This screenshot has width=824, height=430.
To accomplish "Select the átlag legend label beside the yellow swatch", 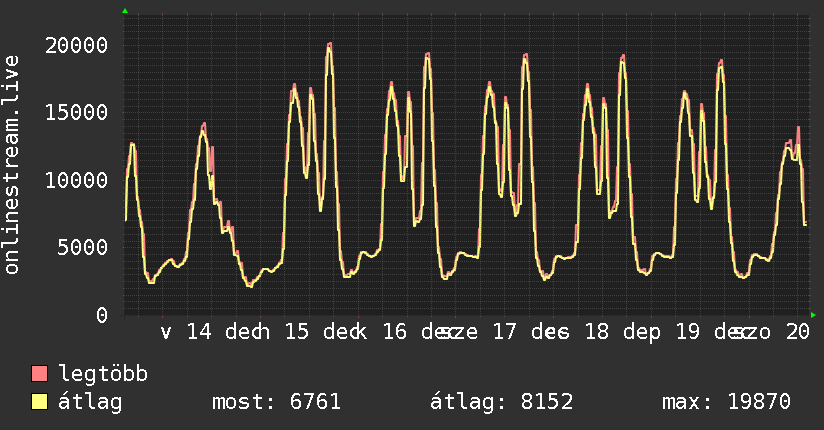I will point(90,402).
